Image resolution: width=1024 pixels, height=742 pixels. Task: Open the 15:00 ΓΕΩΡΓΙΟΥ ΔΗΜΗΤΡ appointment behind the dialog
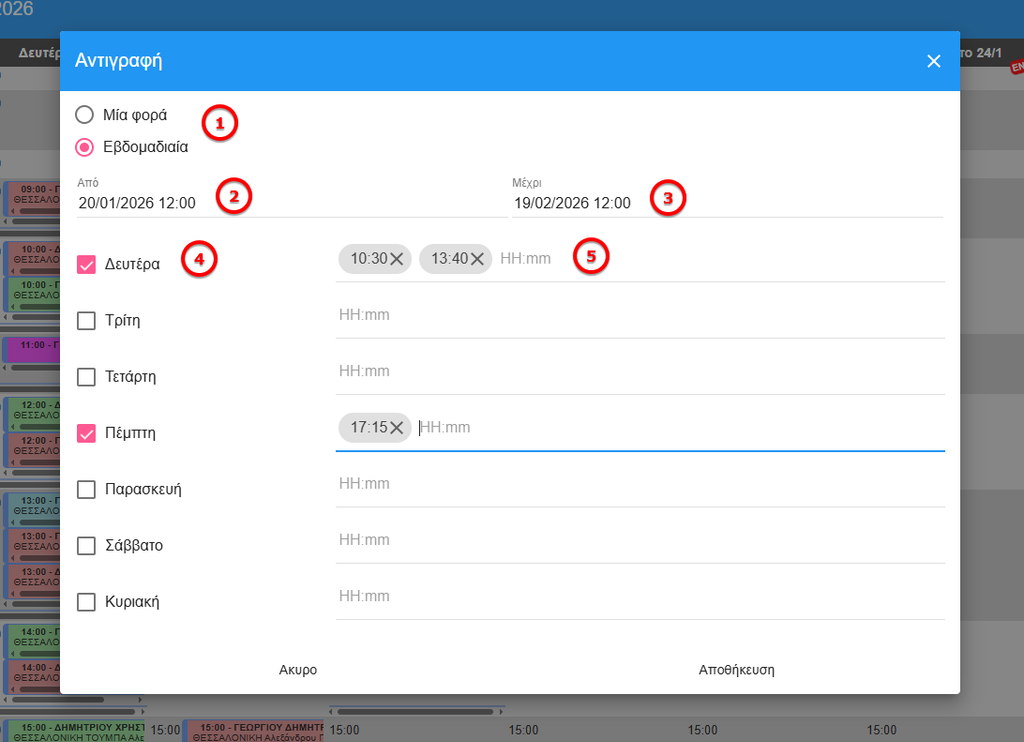point(253,732)
